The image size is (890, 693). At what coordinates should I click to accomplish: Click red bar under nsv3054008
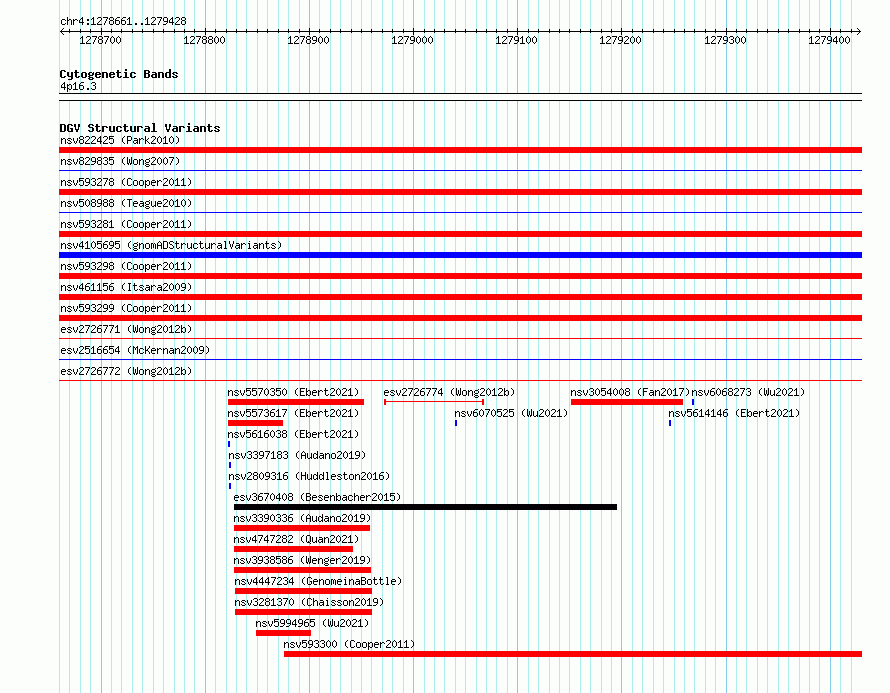[627, 402]
